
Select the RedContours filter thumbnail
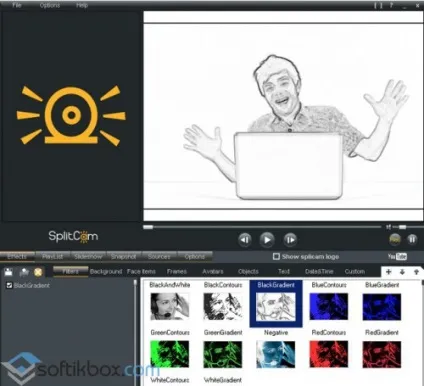[x=329, y=354]
